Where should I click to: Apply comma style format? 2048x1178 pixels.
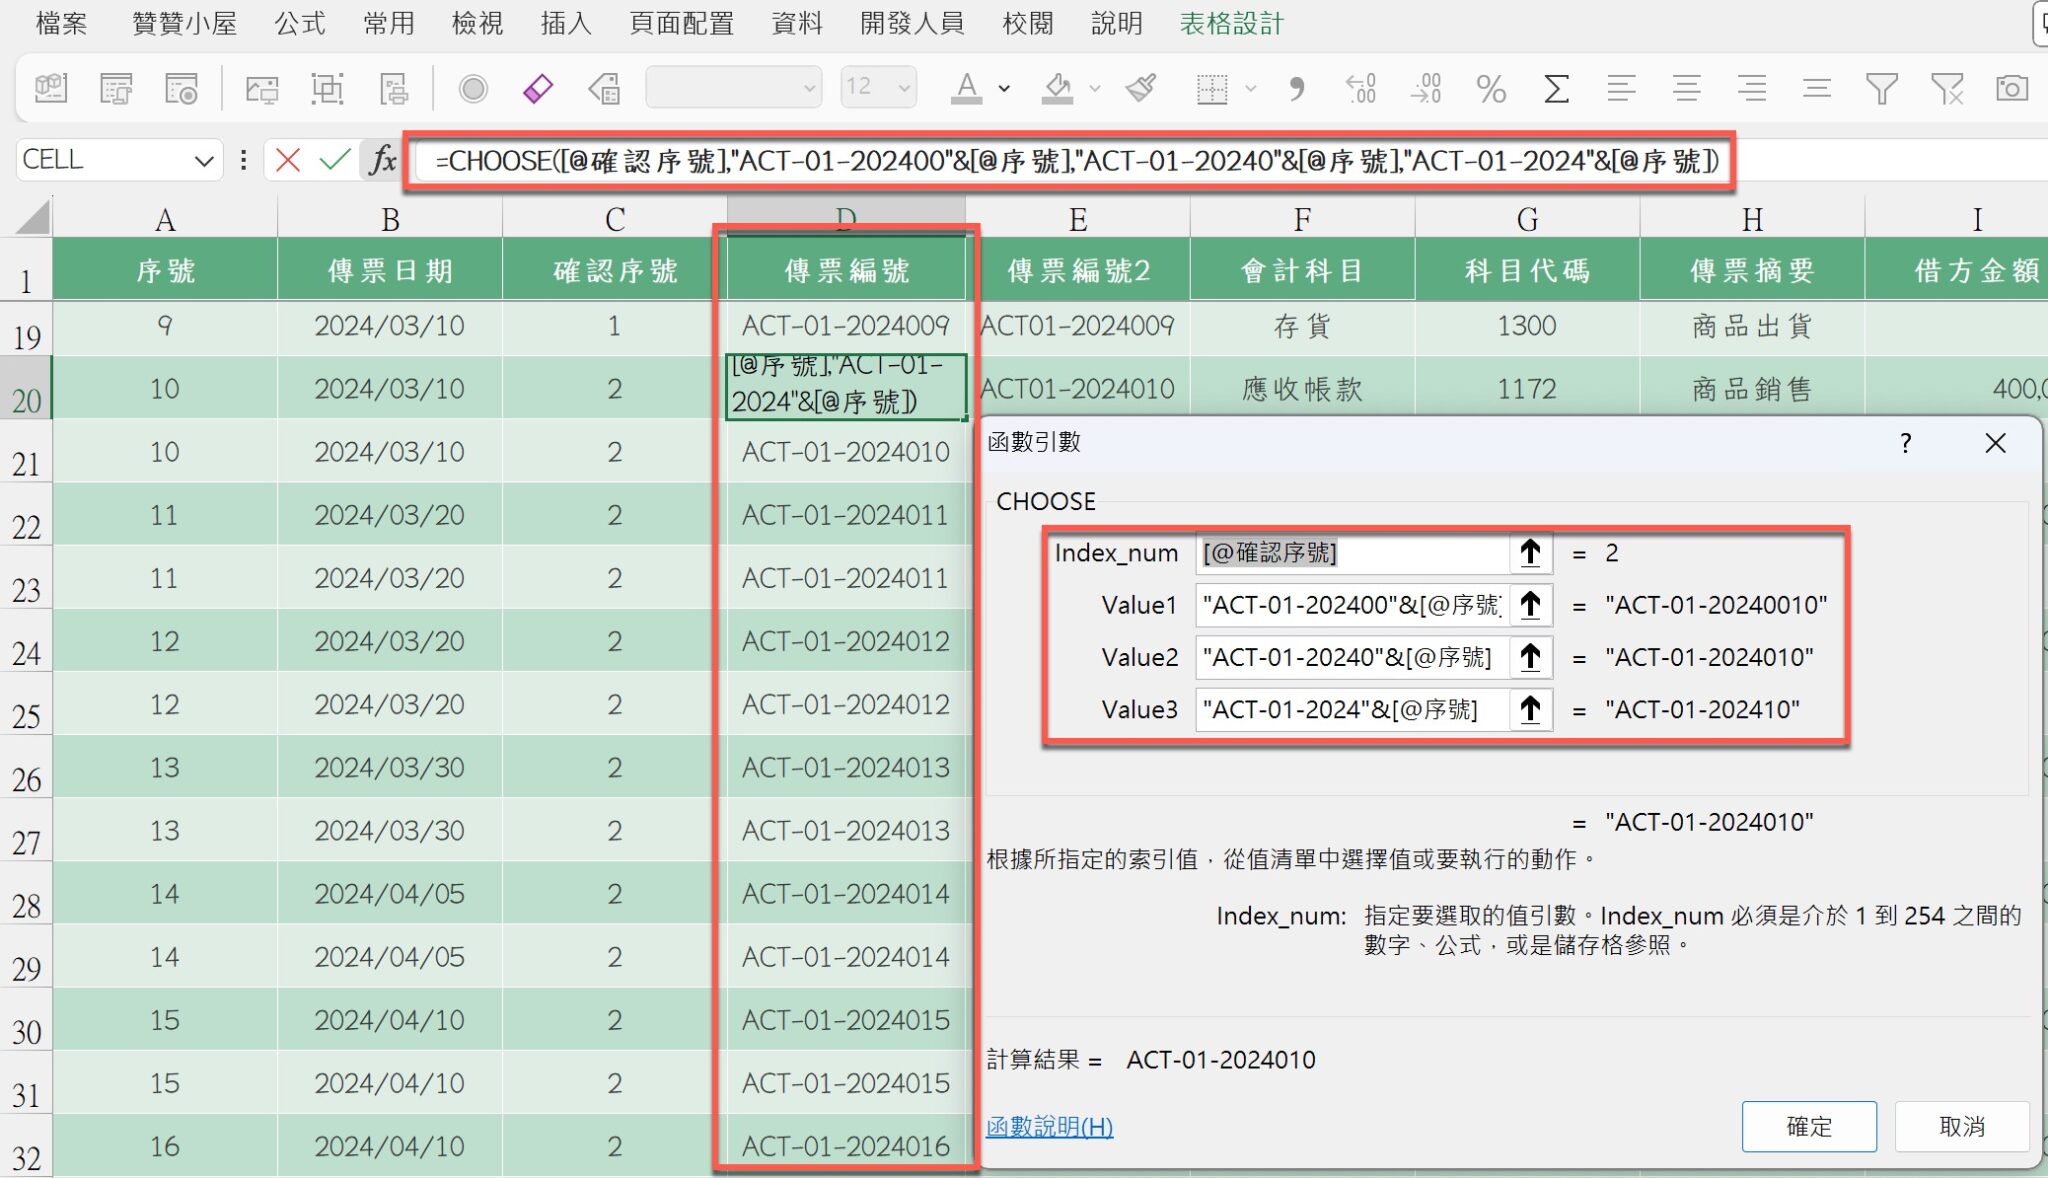1296,89
